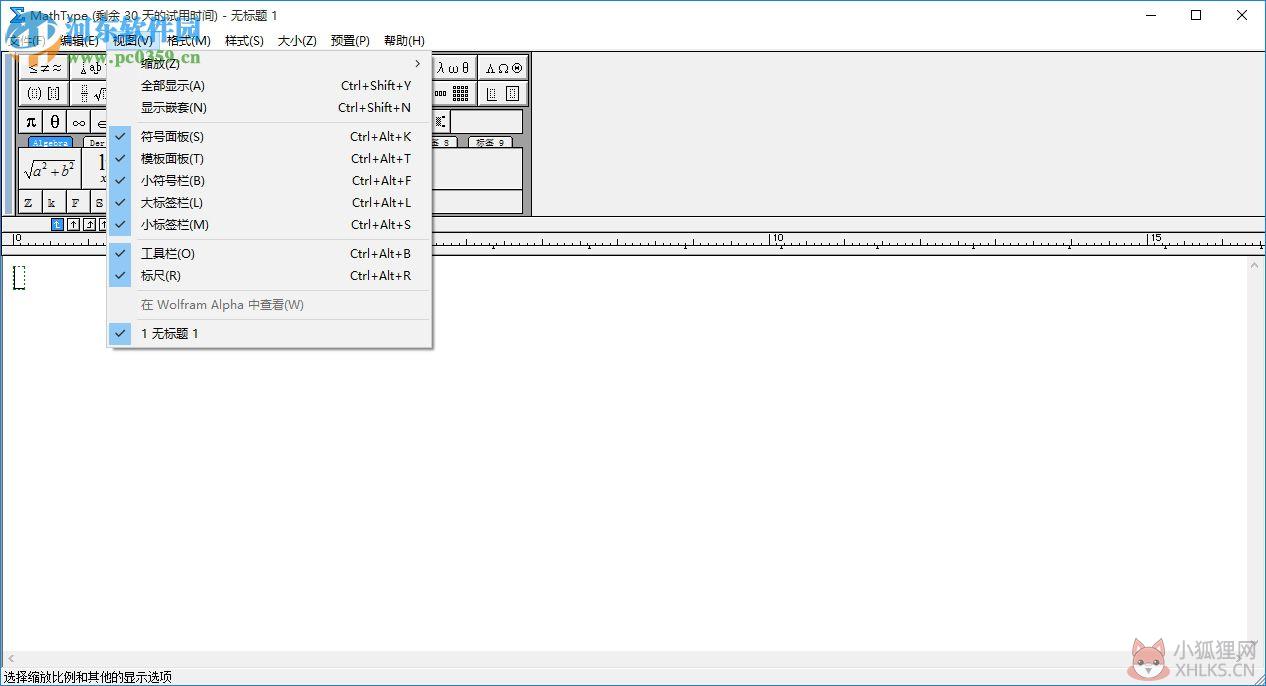Insert the pi symbol
This screenshot has width=1266, height=686.
pyautogui.click(x=31, y=122)
